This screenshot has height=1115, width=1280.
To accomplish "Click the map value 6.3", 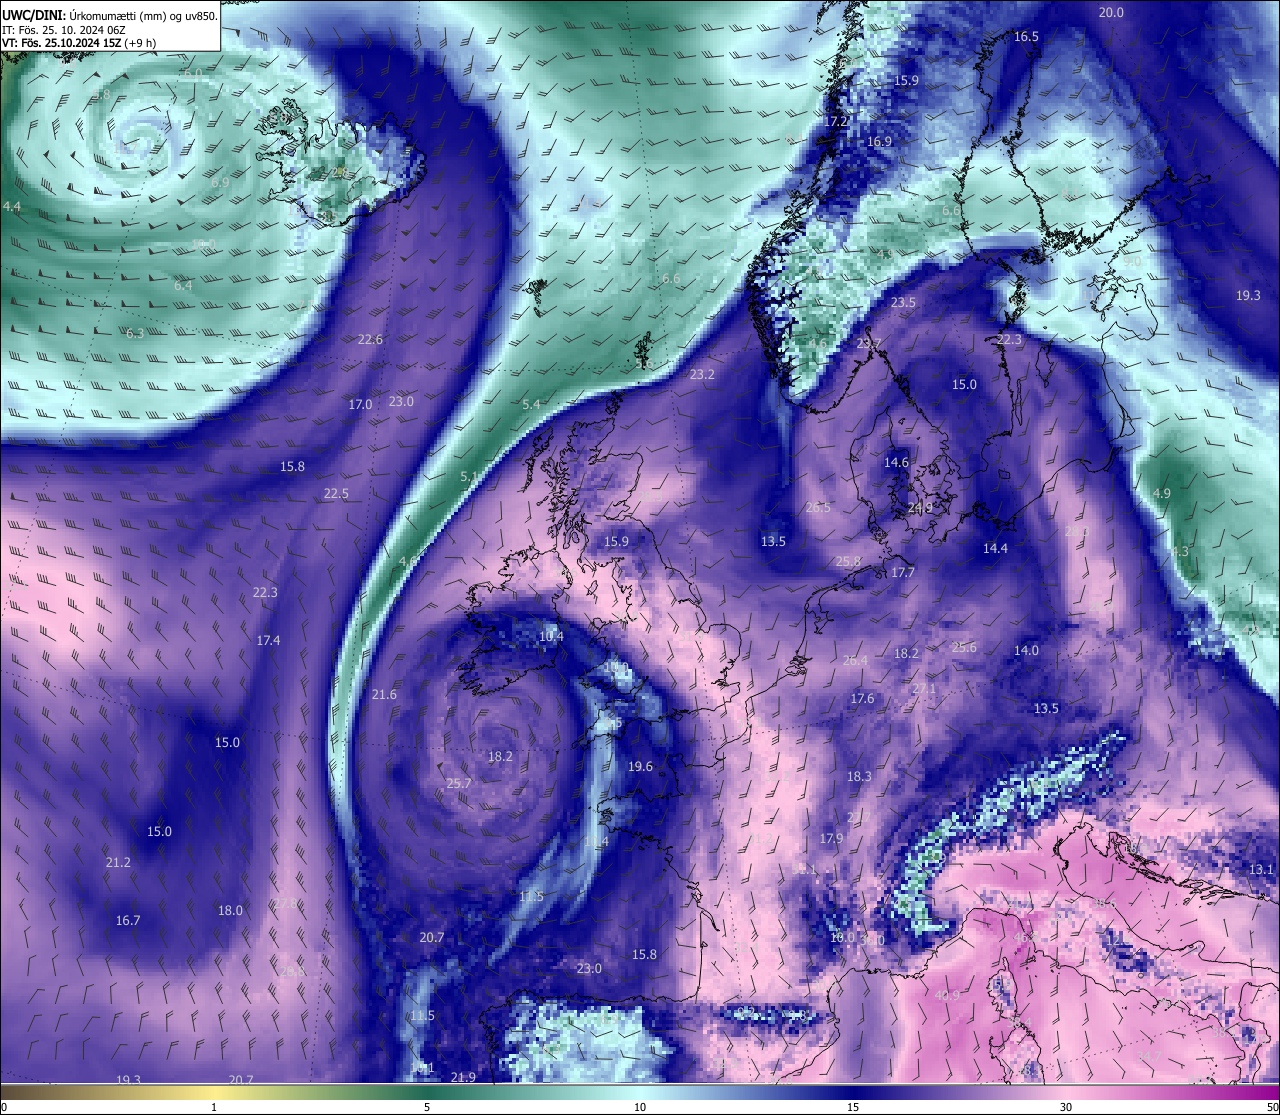I will (x=135, y=334).
